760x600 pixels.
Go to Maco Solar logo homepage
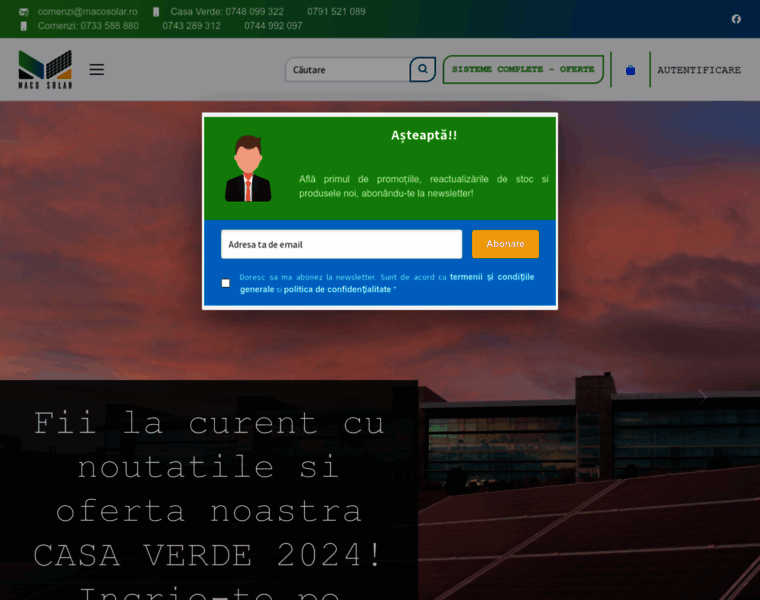[x=45, y=69]
